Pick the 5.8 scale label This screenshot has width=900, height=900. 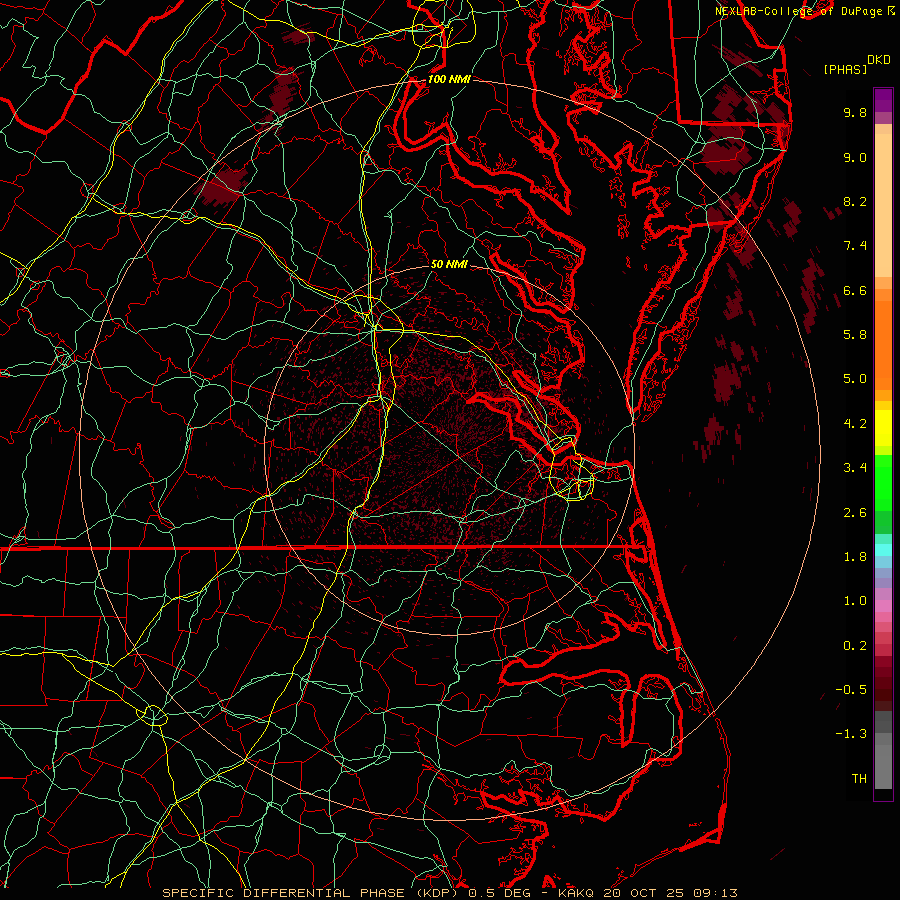(855, 335)
